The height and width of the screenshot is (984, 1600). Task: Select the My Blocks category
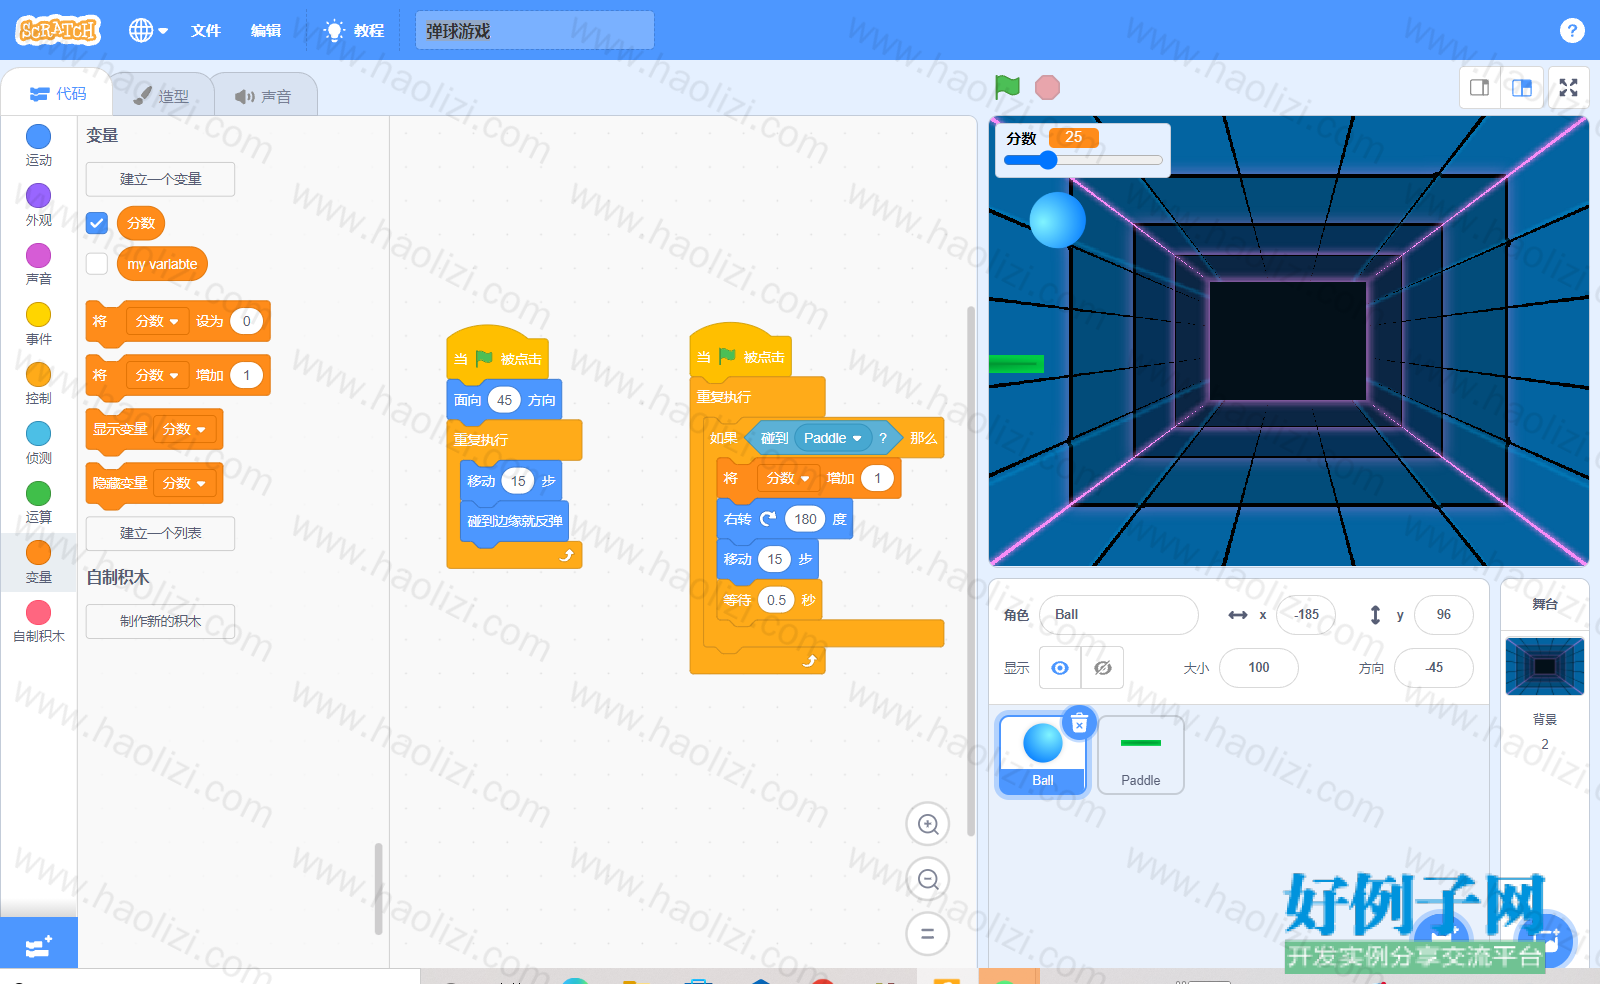click(x=39, y=621)
